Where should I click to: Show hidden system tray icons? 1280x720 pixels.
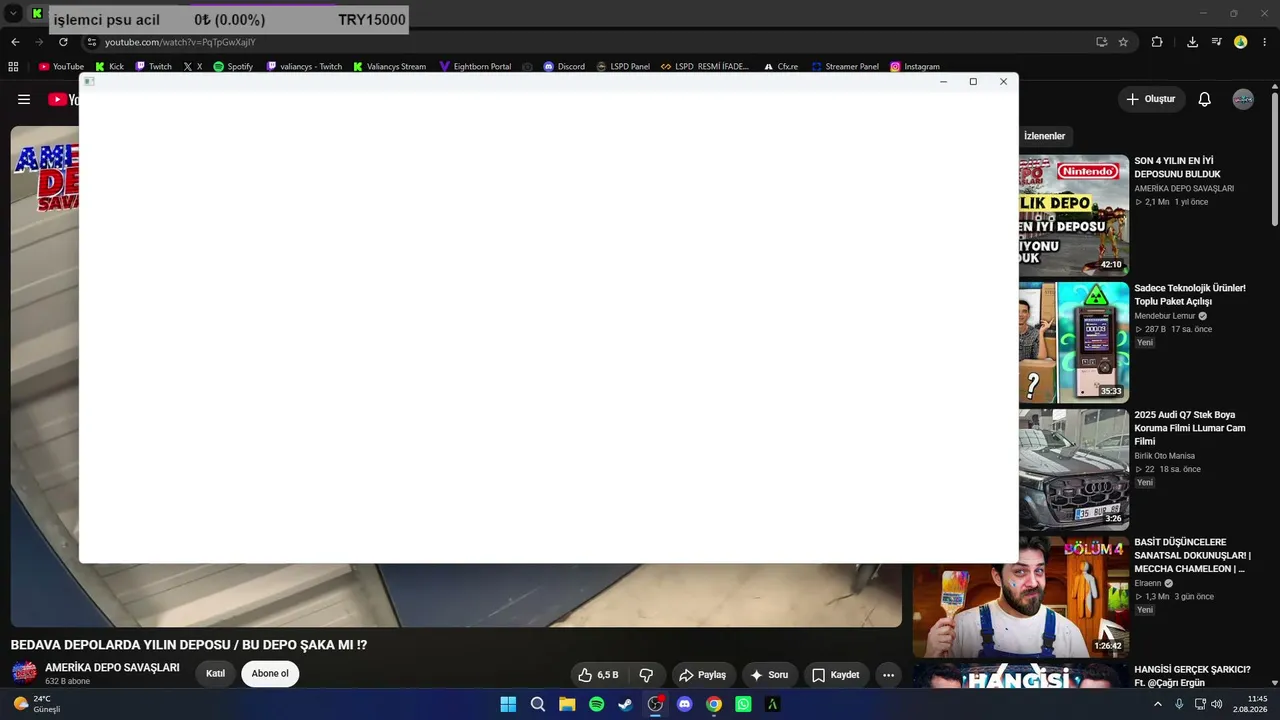click(x=1158, y=704)
